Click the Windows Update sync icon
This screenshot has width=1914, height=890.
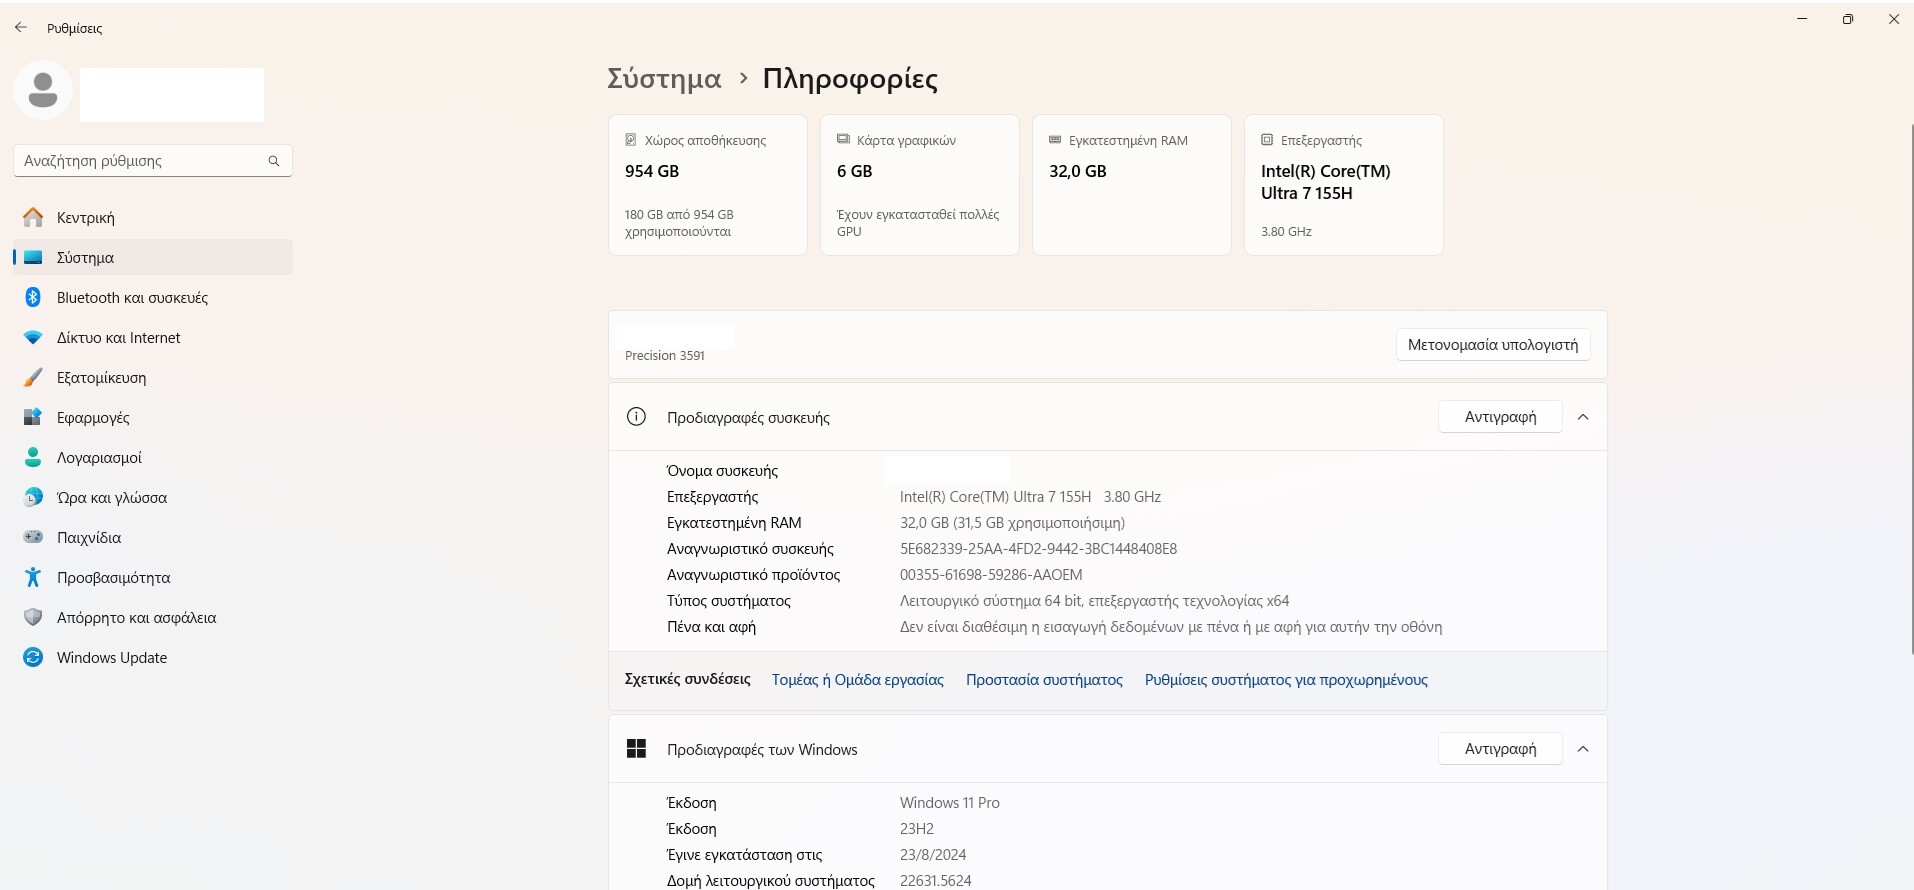(33, 657)
